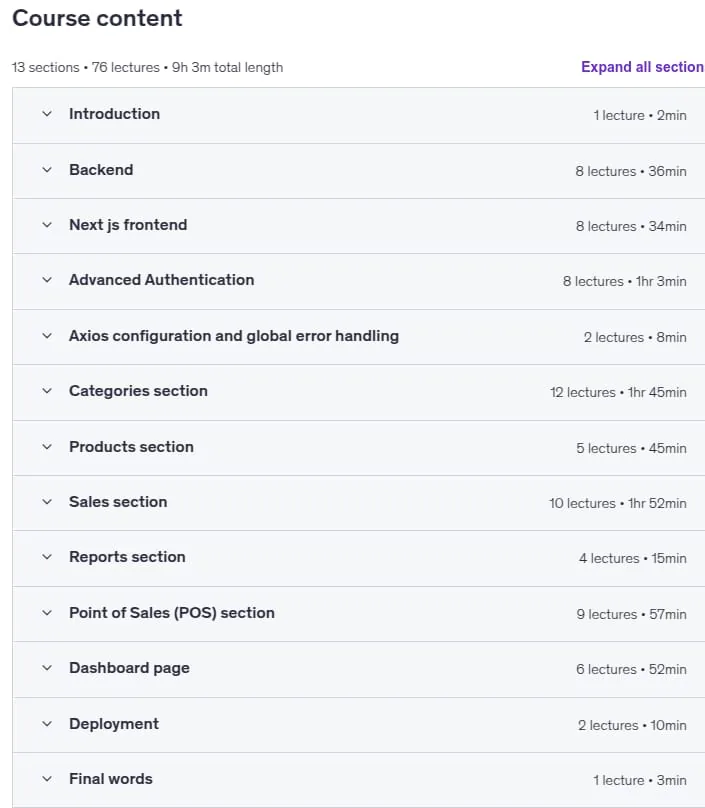Select the Final words section title
The width and height of the screenshot is (705, 808).
[x=111, y=779]
